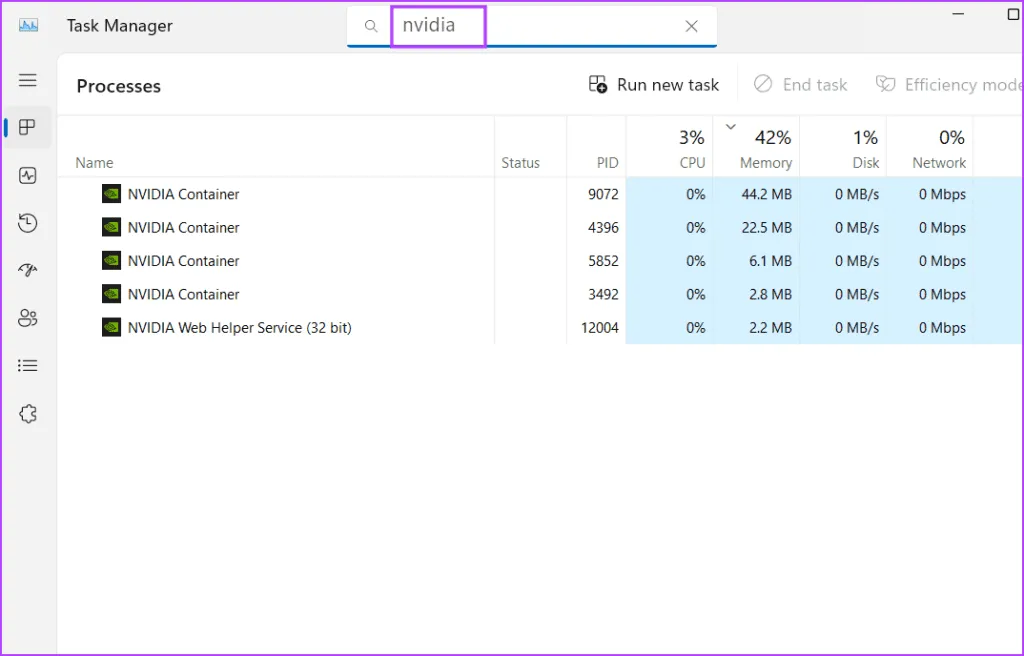Screen dimensions: 1024x656
Task: Open the App history sidebar icon
Action: coord(28,223)
